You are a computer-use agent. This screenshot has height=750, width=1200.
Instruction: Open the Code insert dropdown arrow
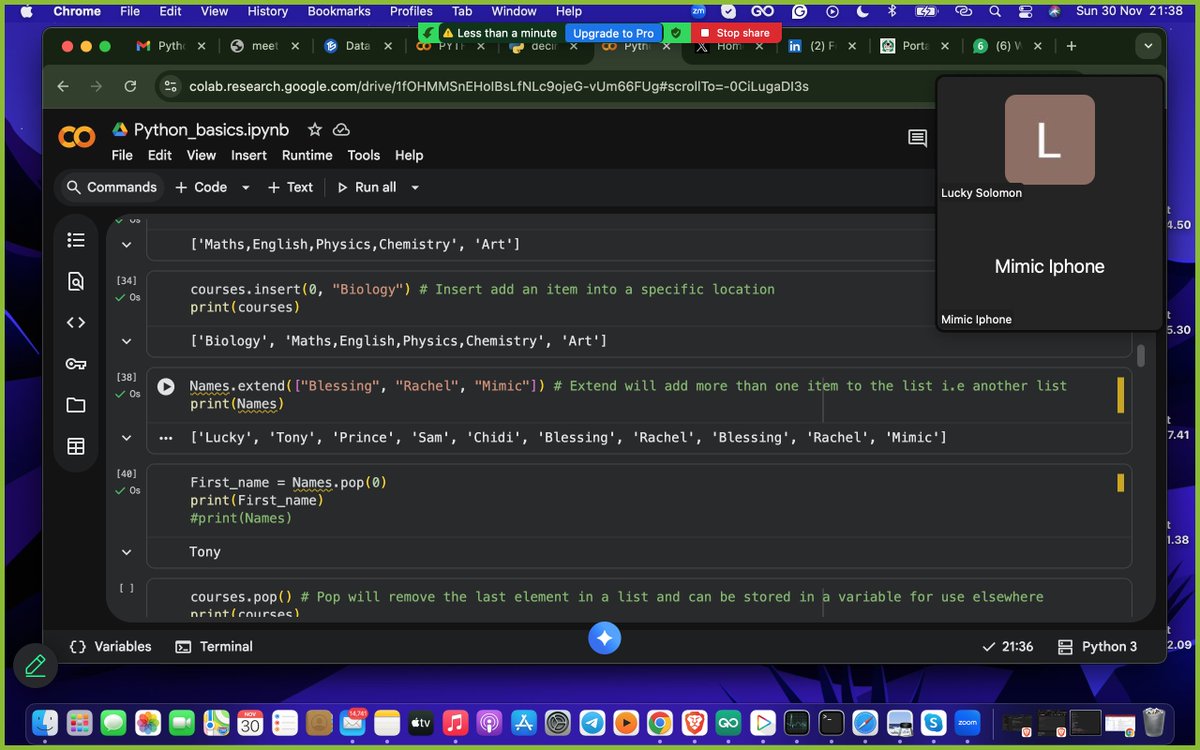point(247,187)
